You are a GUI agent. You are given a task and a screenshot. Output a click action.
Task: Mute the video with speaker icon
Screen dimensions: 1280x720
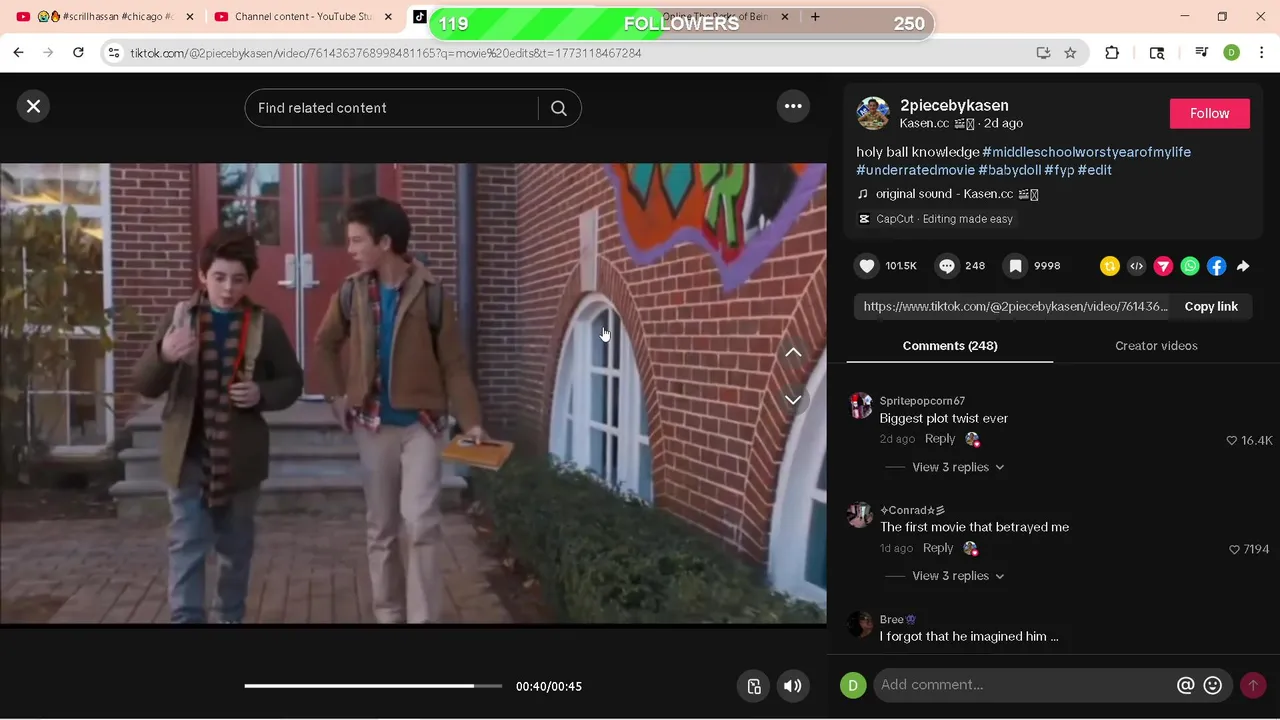[x=793, y=686]
